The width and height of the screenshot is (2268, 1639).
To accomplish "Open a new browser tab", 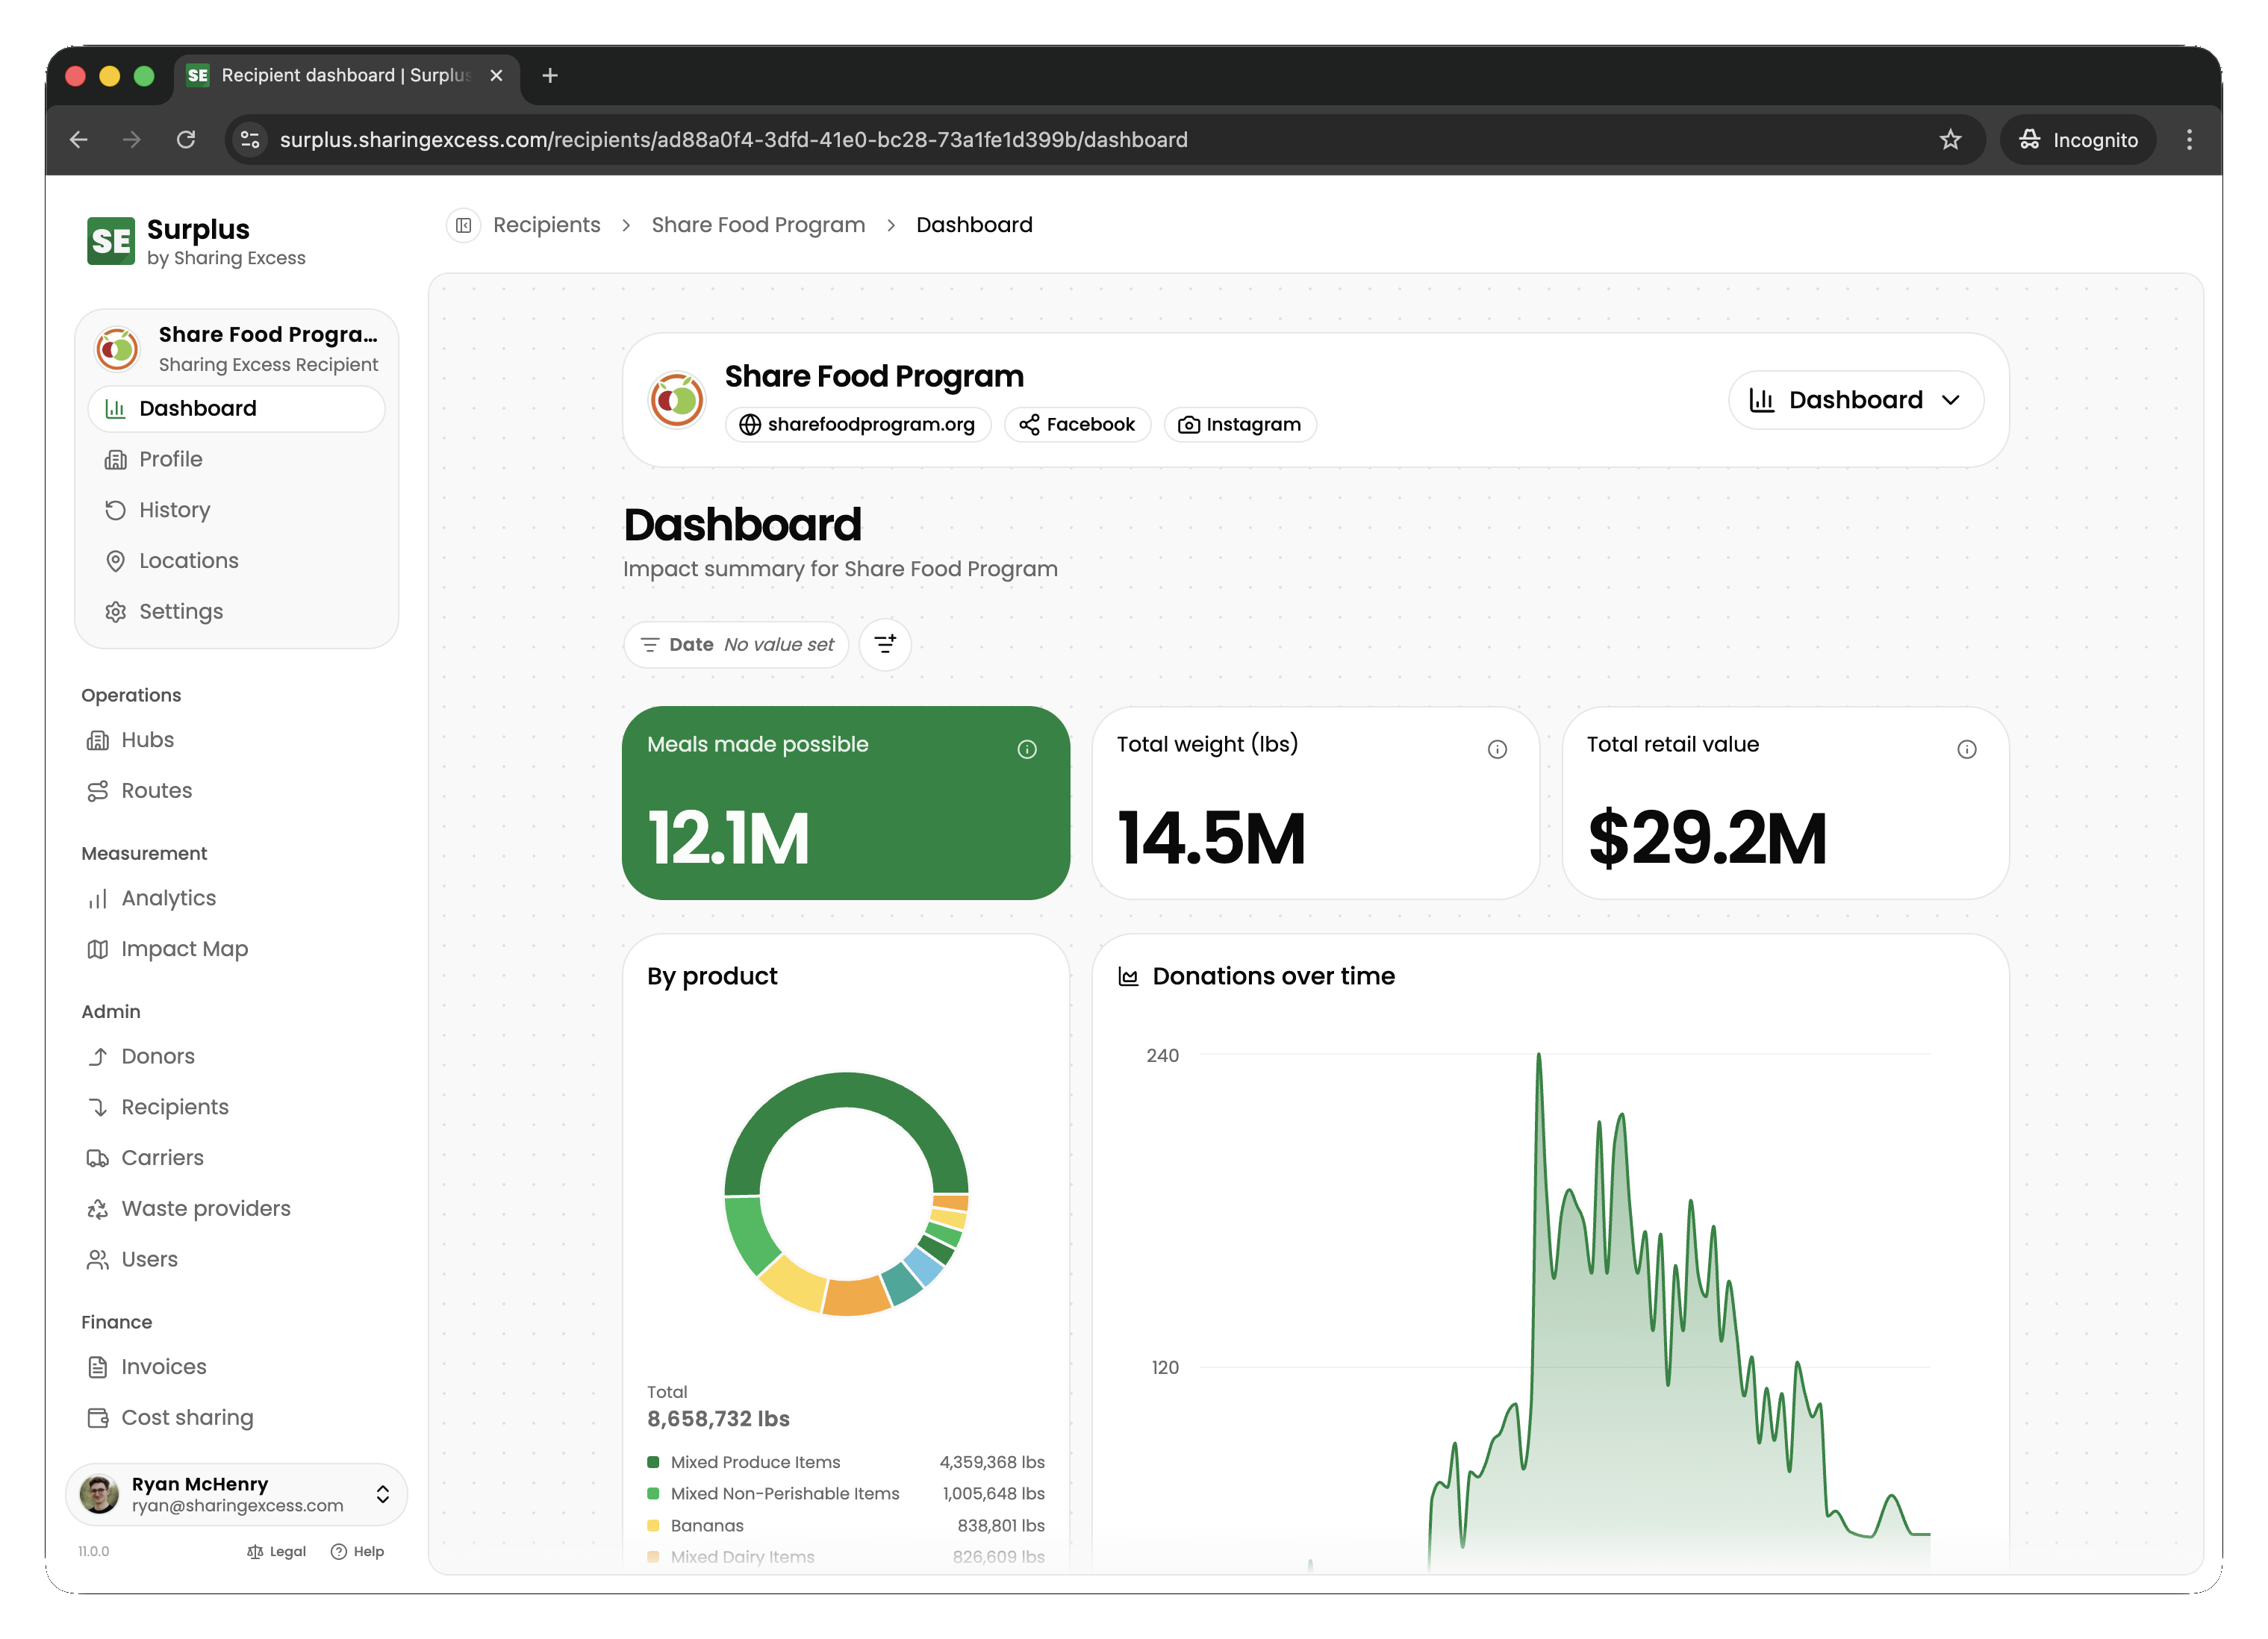I will tap(550, 76).
